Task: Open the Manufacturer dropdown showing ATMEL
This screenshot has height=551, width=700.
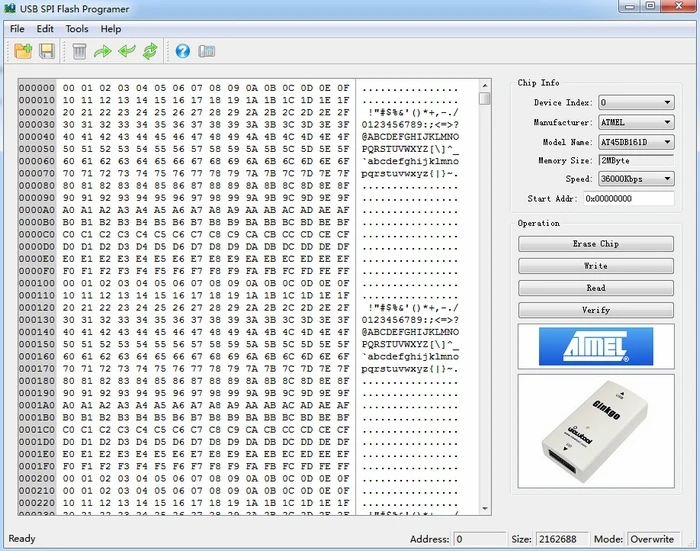Action: pos(636,122)
